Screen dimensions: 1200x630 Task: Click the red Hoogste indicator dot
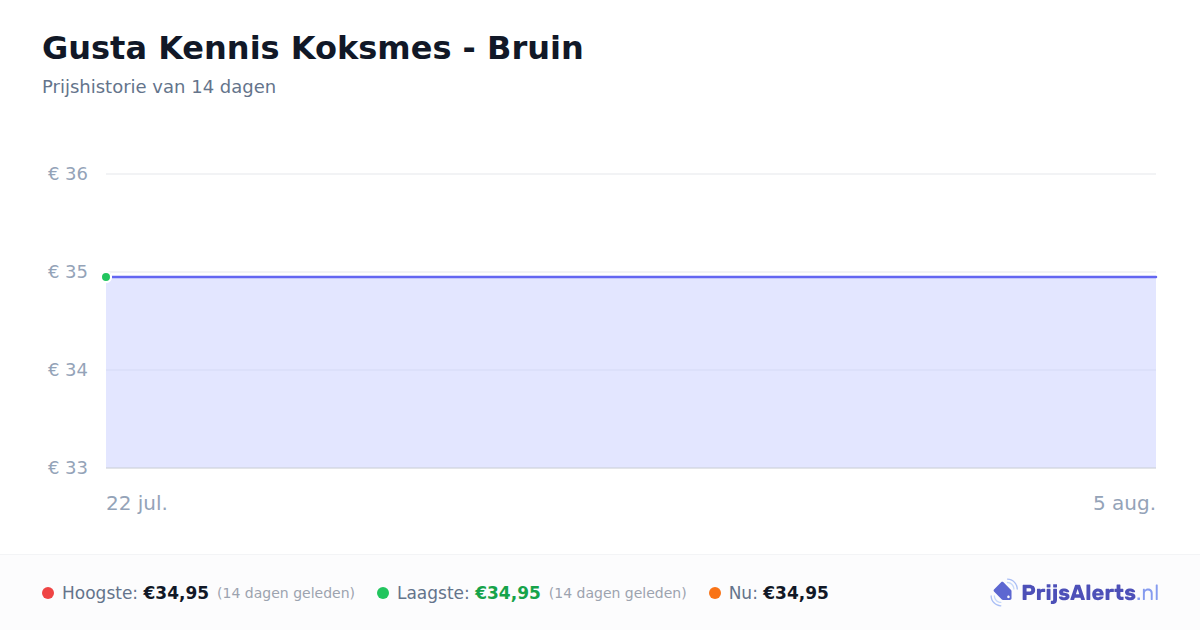pyautogui.click(x=48, y=593)
